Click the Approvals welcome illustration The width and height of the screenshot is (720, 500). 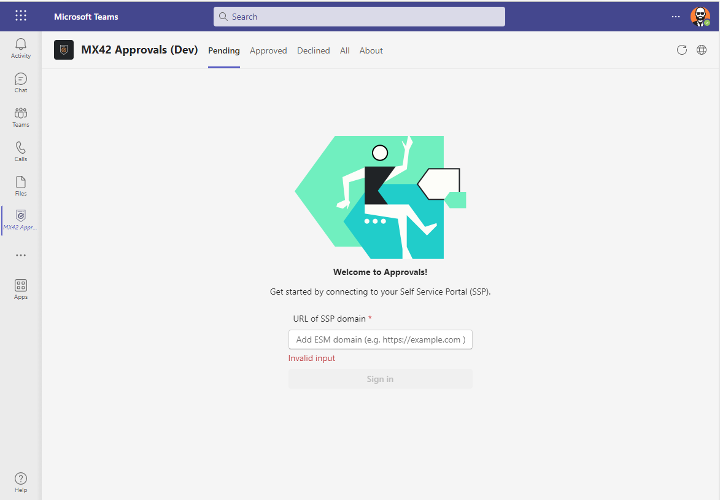pyautogui.click(x=380, y=197)
